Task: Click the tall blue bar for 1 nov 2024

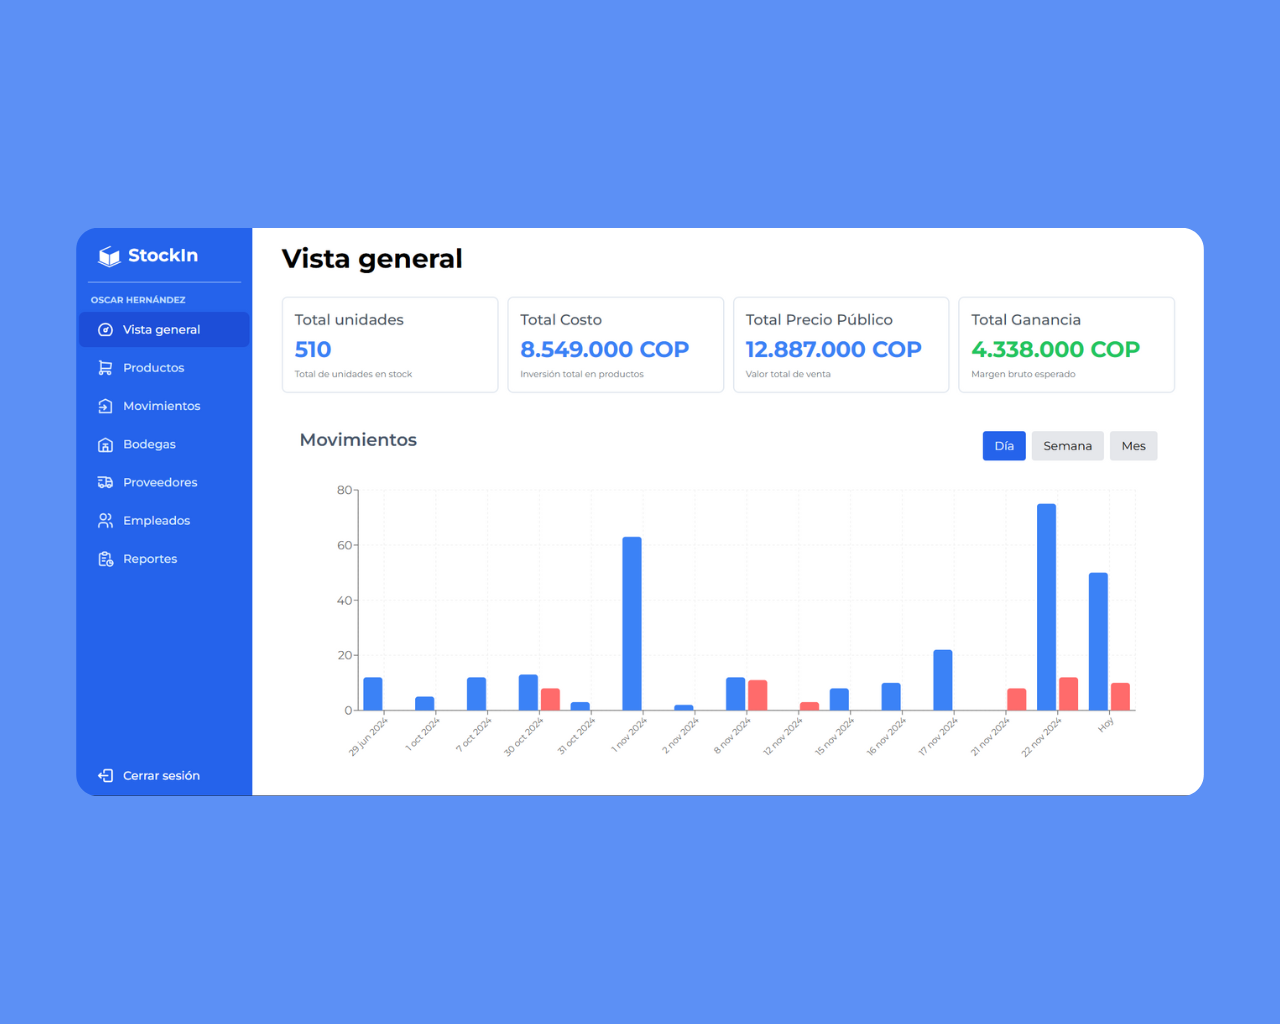Action: coord(632,624)
